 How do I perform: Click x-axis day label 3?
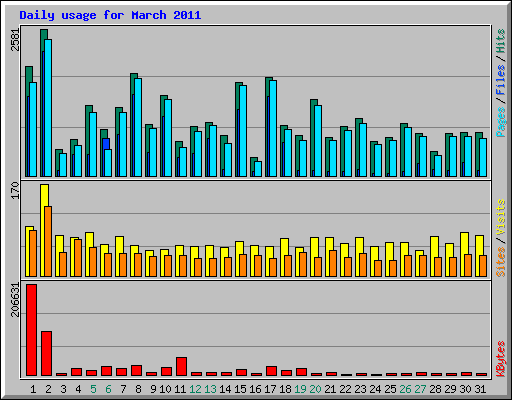pos(63,389)
